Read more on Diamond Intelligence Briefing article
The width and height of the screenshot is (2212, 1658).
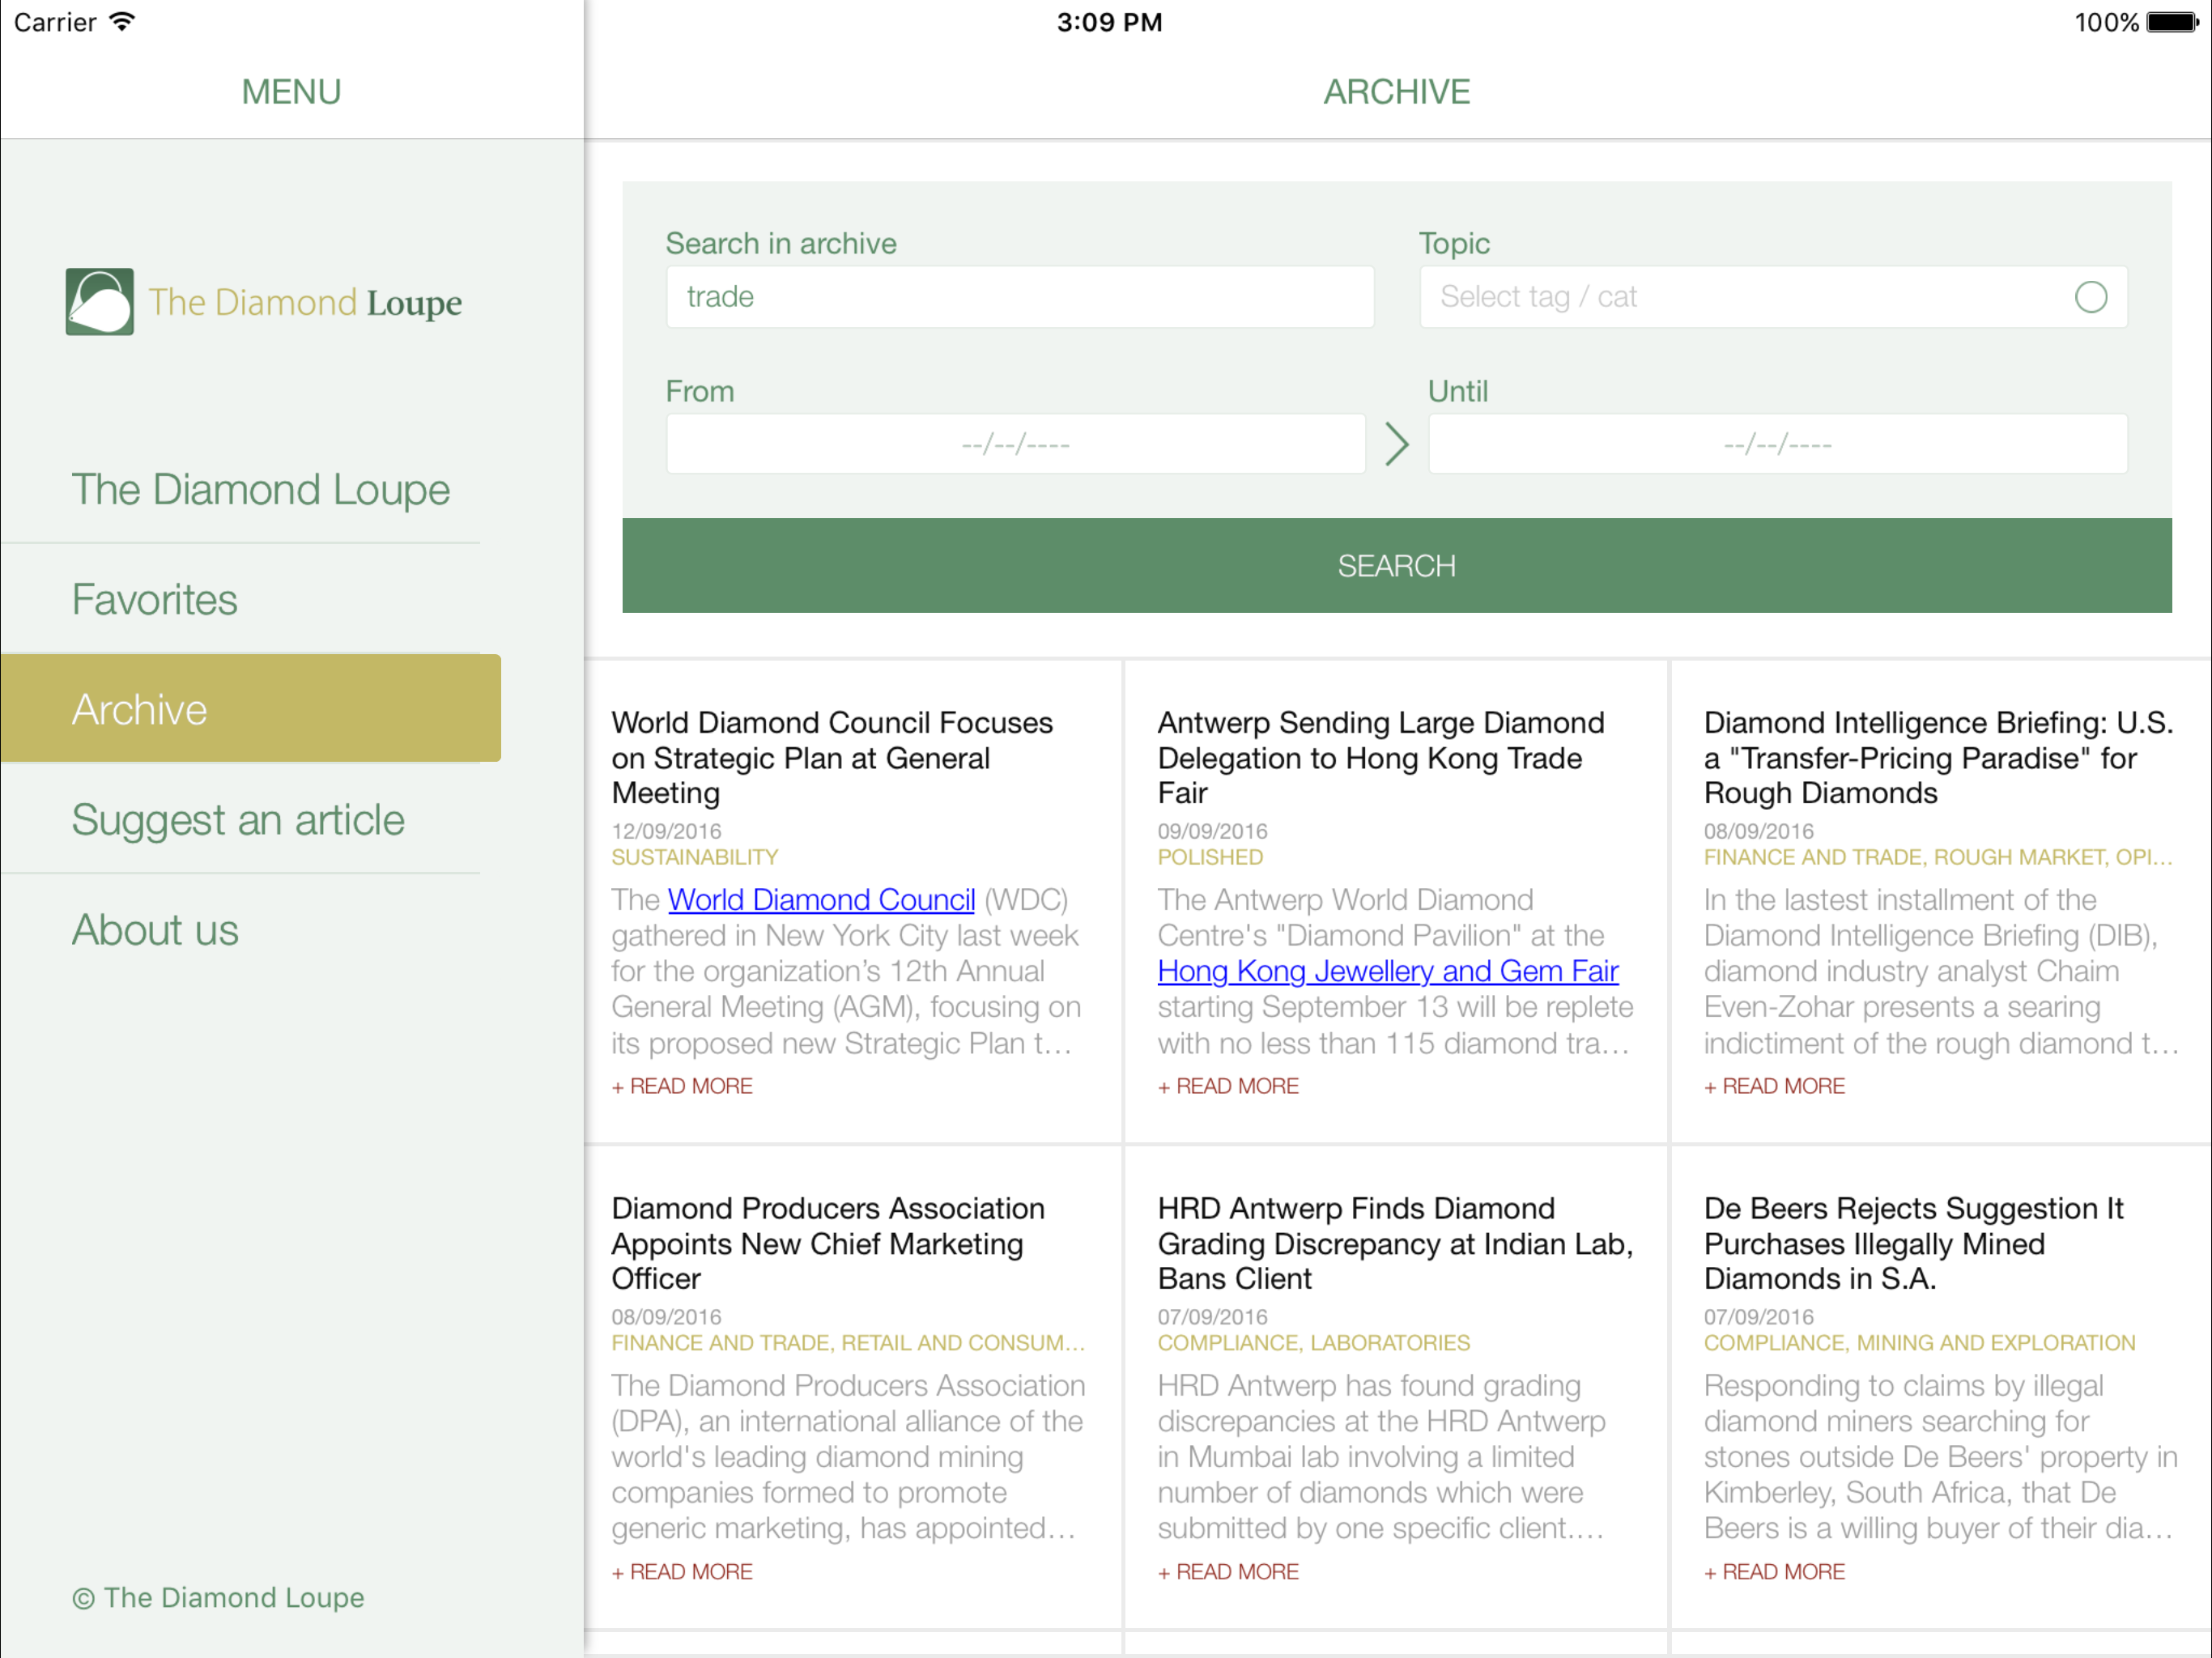click(x=1774, y=1086)
